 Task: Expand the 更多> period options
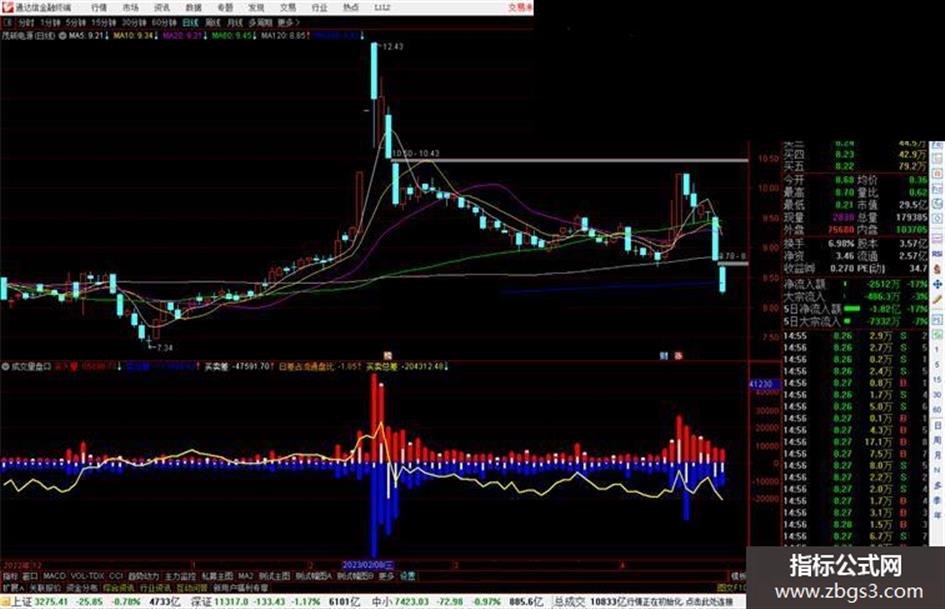tap(289, 22)
